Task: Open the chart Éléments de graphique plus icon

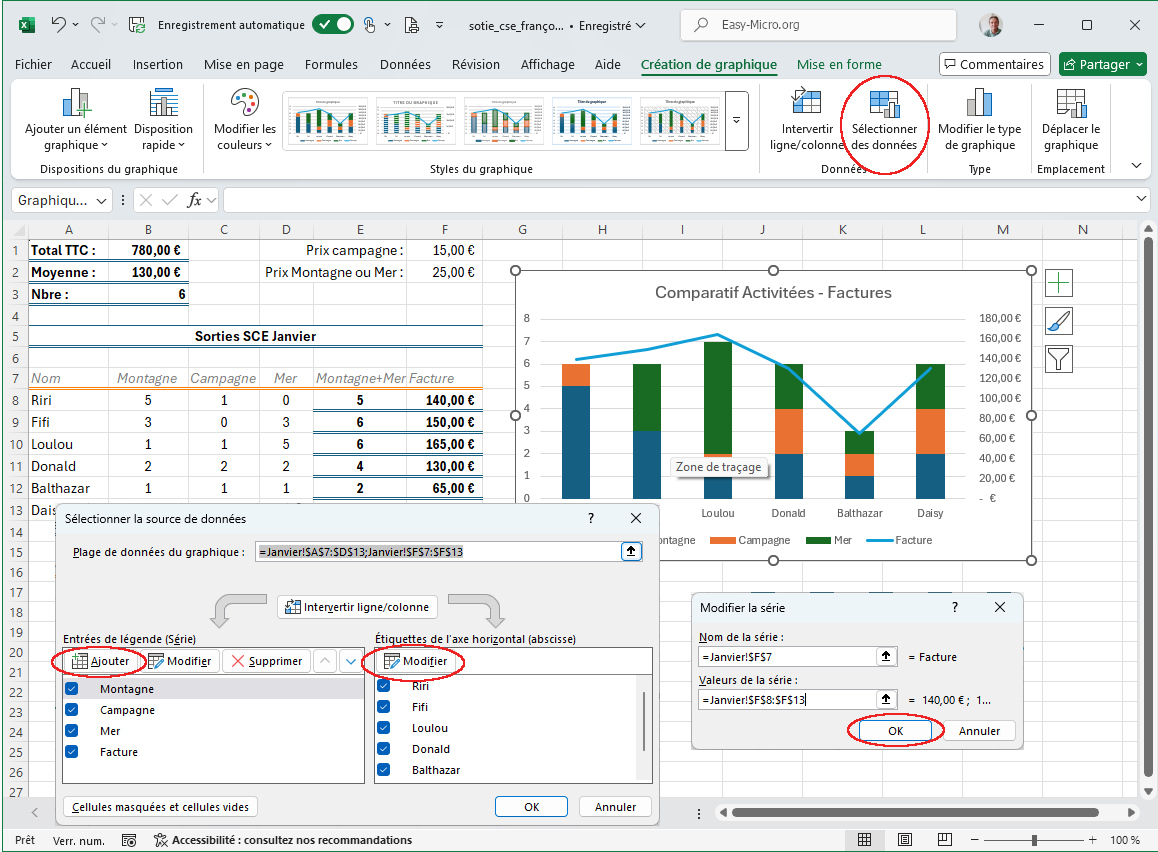Action: point(1058,283)
